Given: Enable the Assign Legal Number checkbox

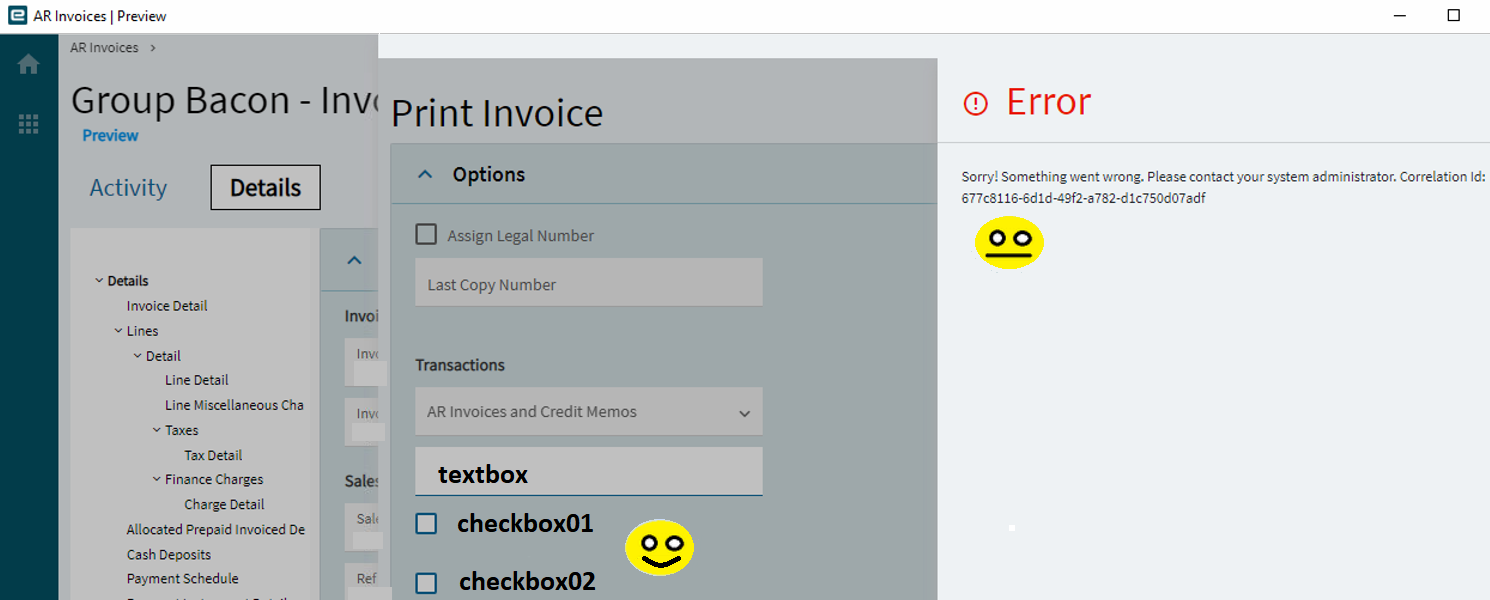Looking at the screenshot, I should [426, 233].
